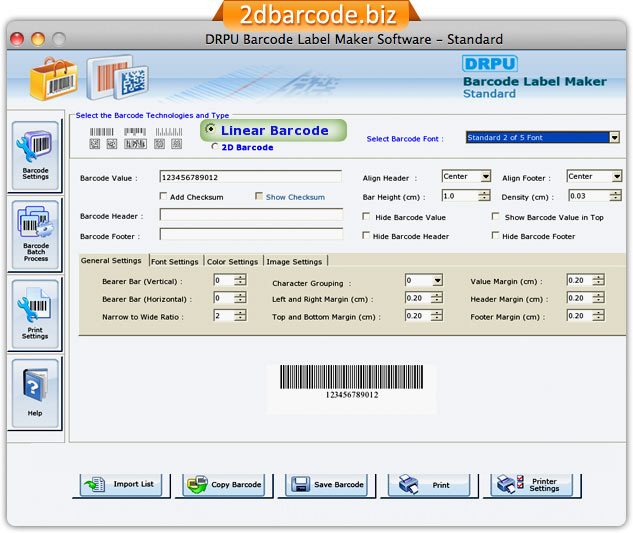Adjust Bearer Bar (Horizontal) stepper
This screenshot has width=633, height=533.
(240, 298)
